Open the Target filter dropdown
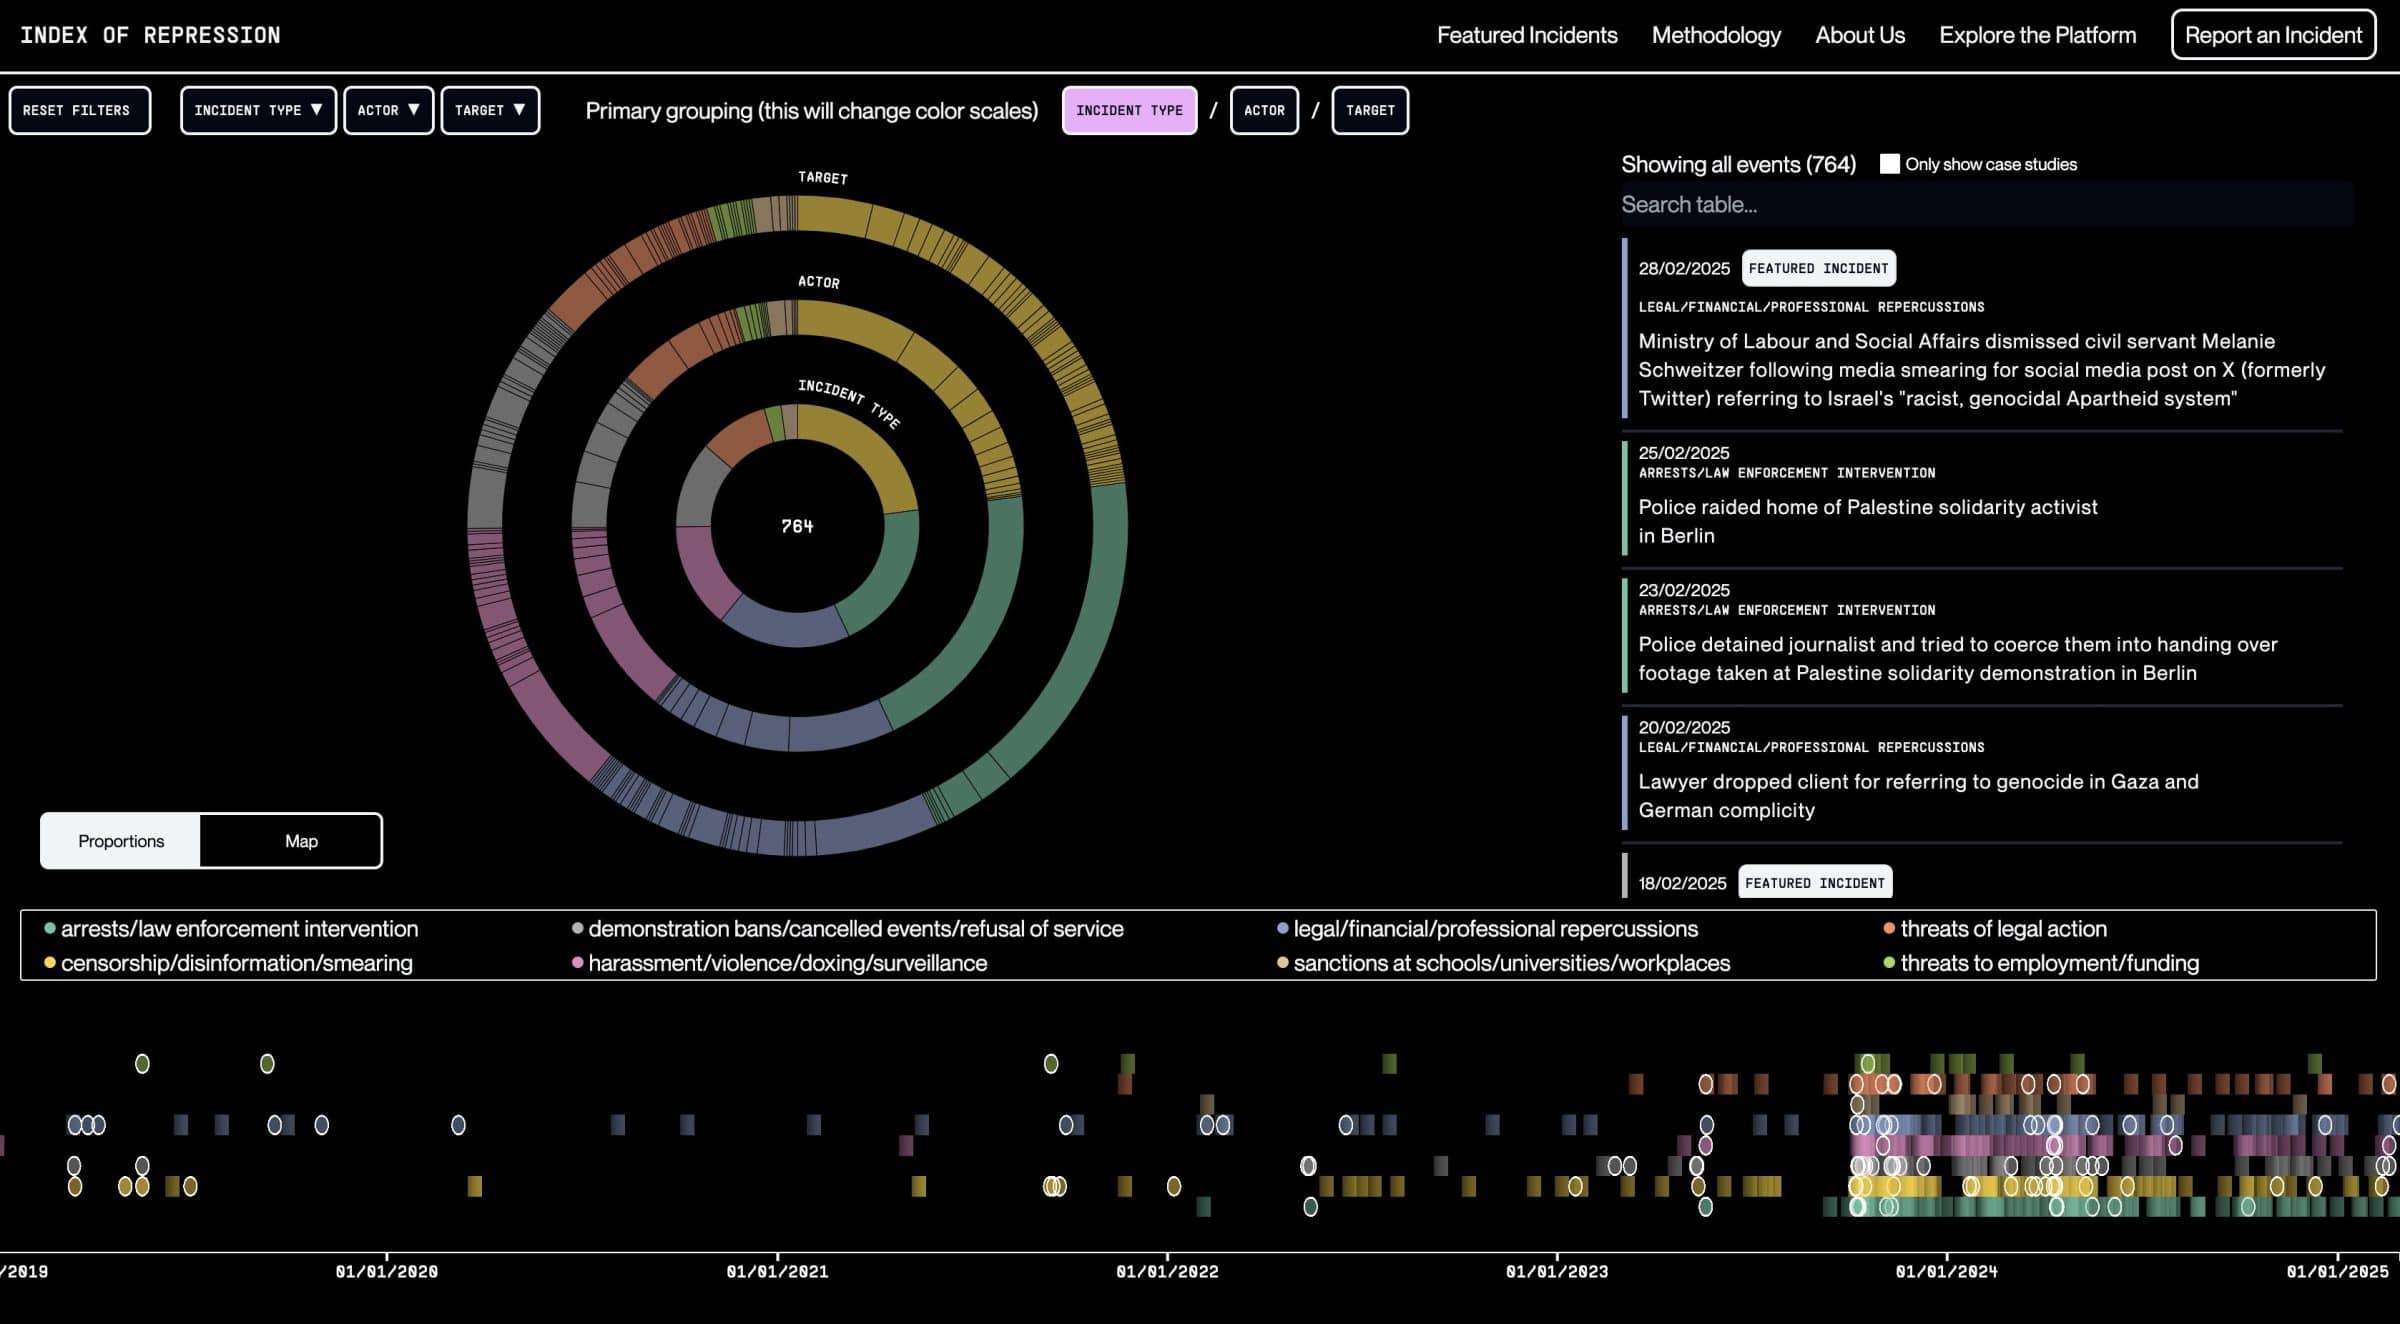Viewport: 2400px width, 1324px height. click(490, 110)
